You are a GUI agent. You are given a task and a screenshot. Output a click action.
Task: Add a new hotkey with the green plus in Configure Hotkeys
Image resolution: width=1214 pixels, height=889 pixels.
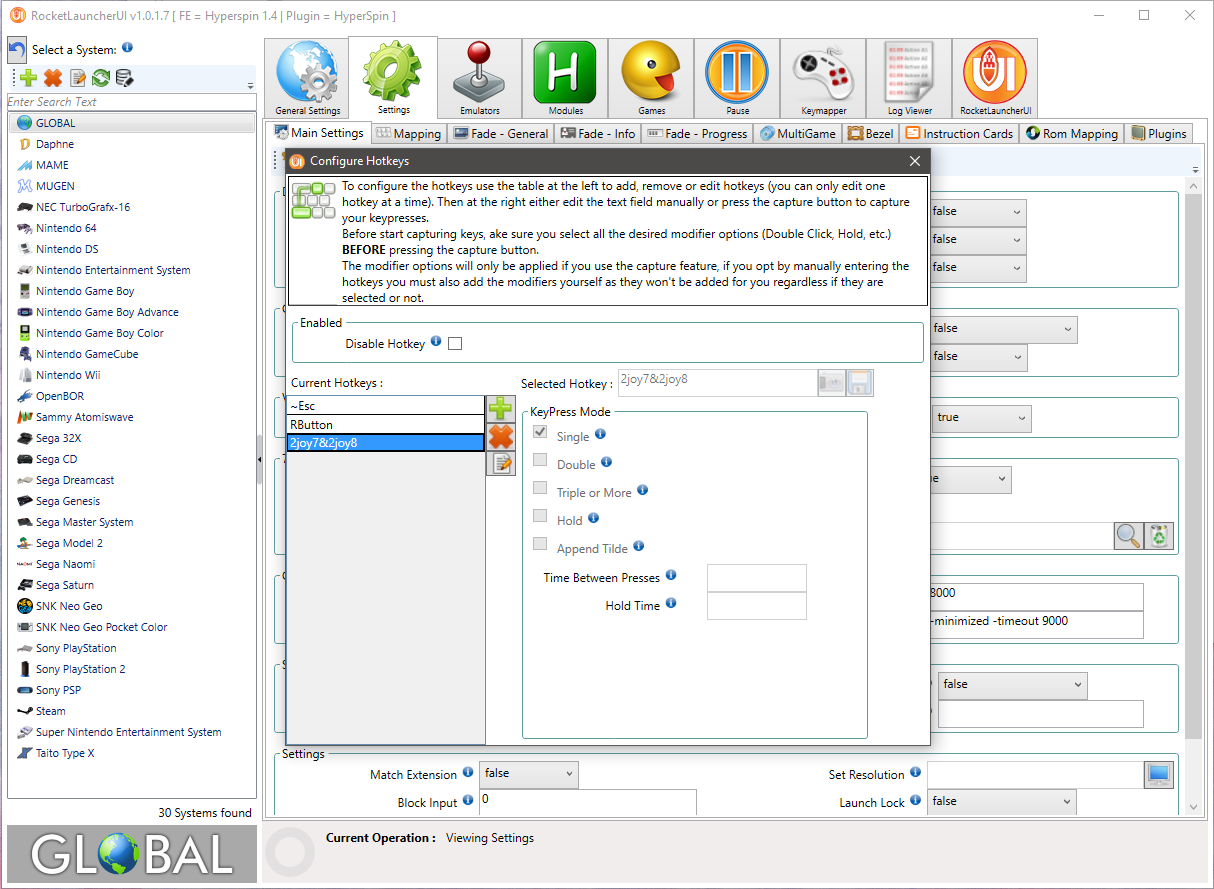[501, 408]
